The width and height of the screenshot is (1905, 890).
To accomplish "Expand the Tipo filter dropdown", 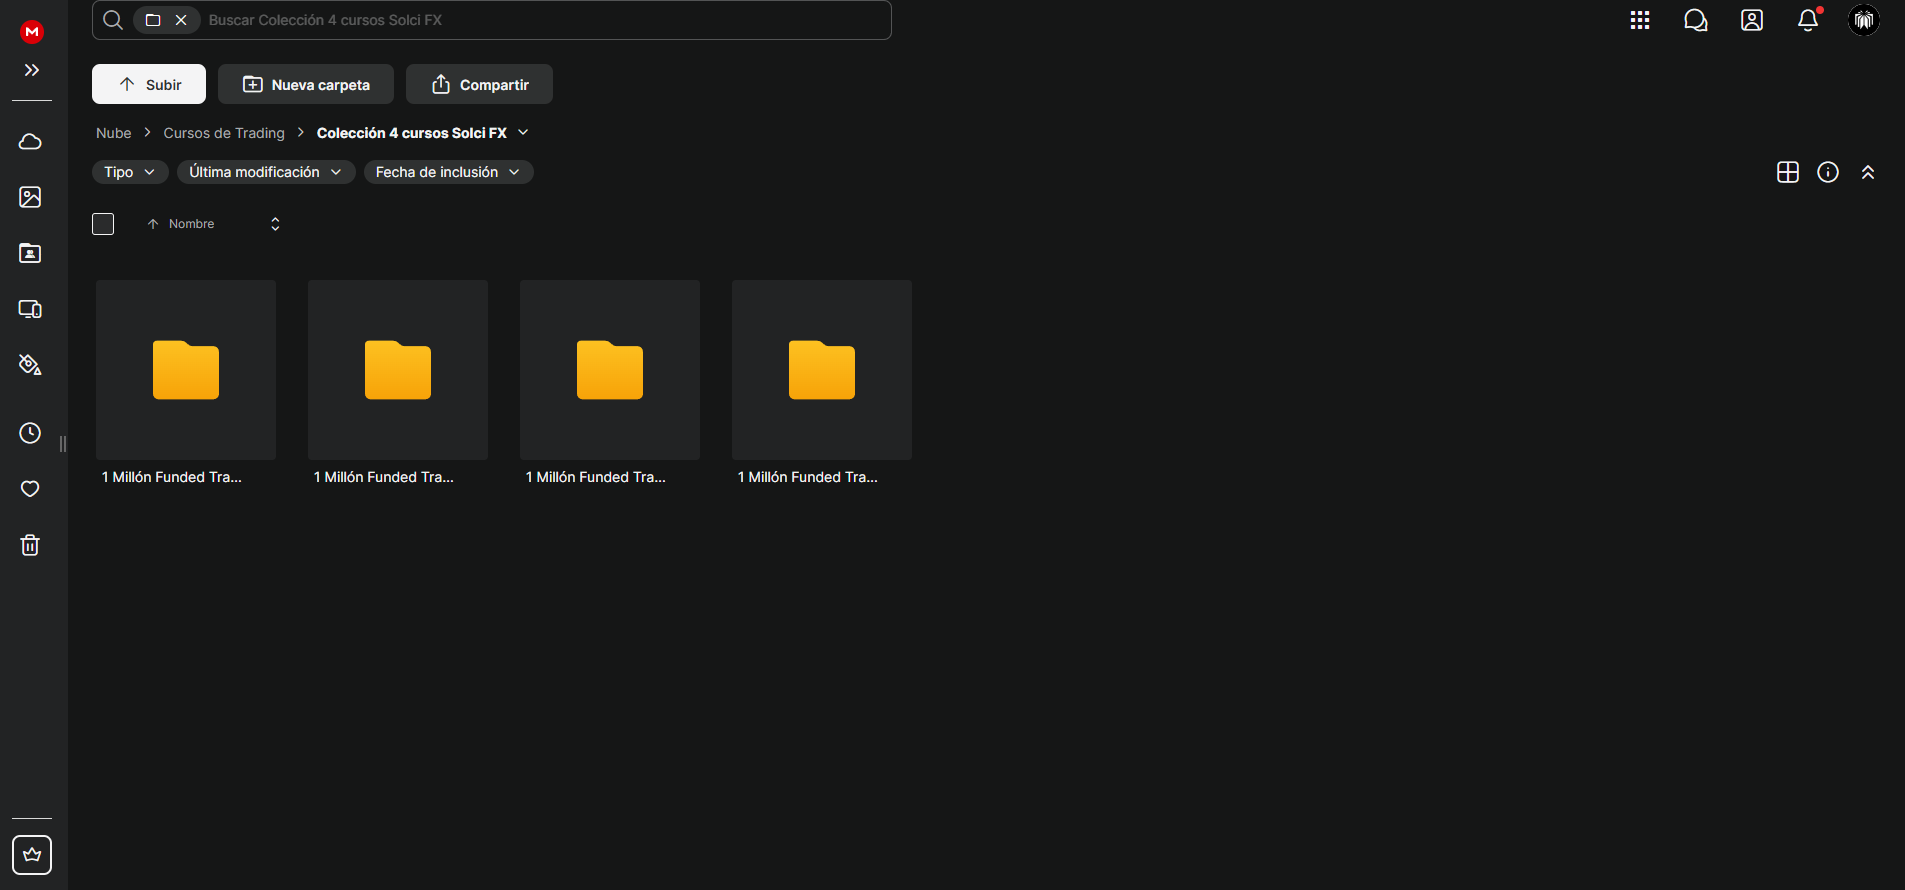I will click(130, 172).
